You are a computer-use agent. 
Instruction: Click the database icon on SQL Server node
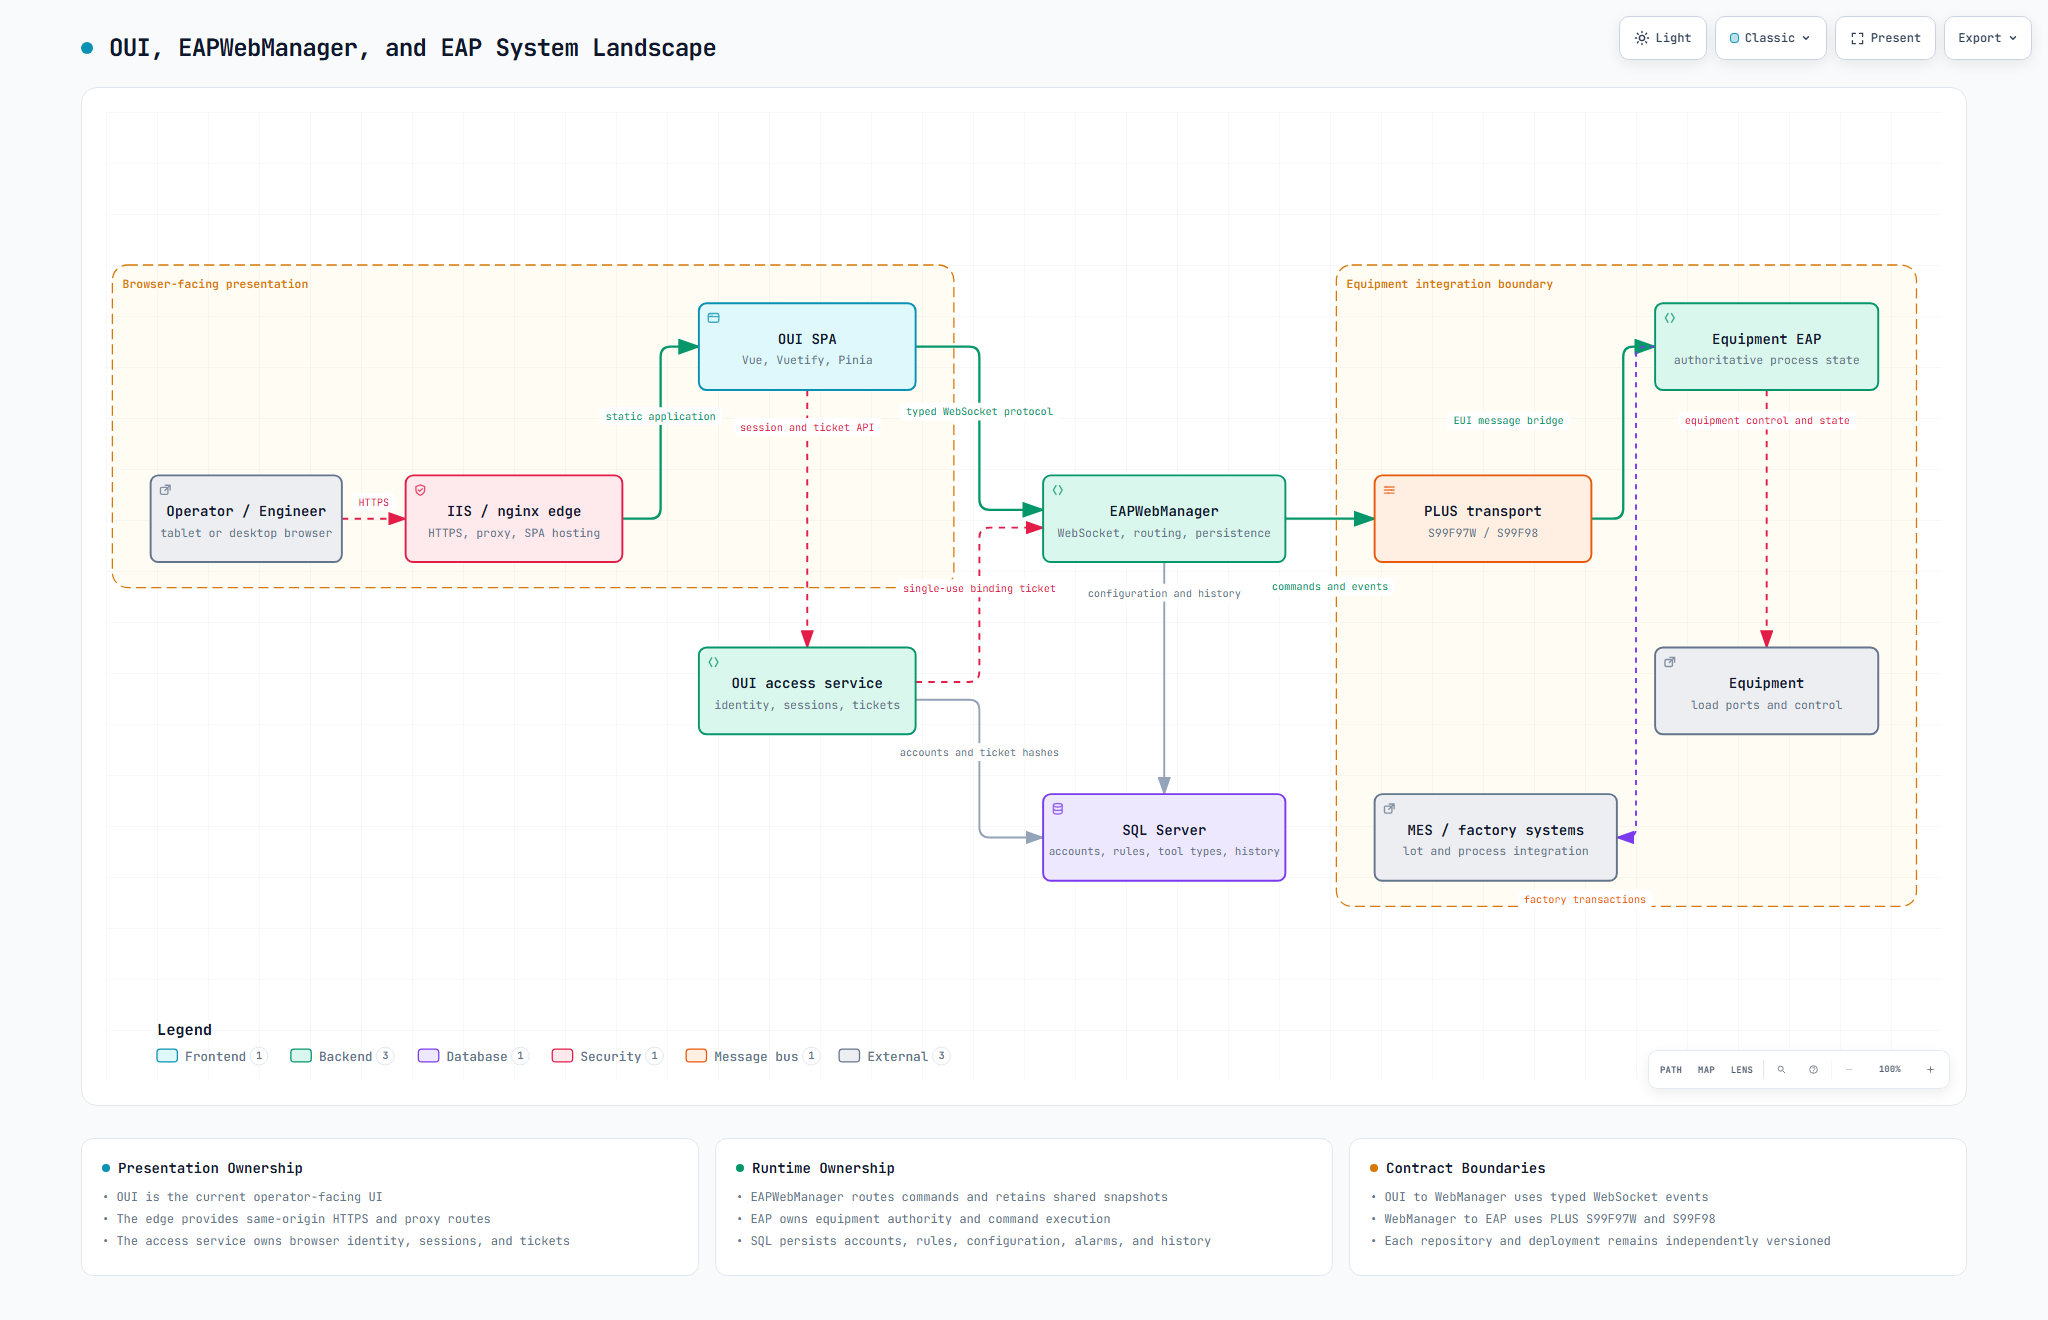pyautogui.click(x=1058, y=809)
